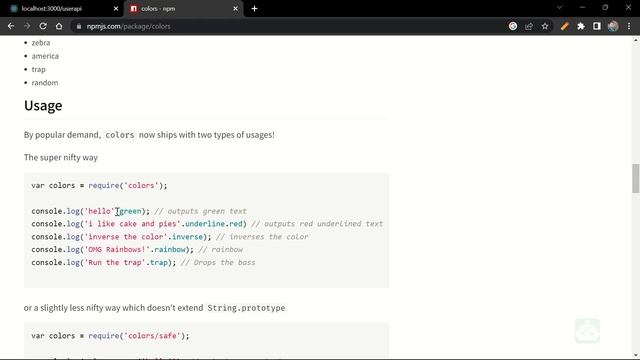
Task: Click the 'america' list item
Action: 45,56
